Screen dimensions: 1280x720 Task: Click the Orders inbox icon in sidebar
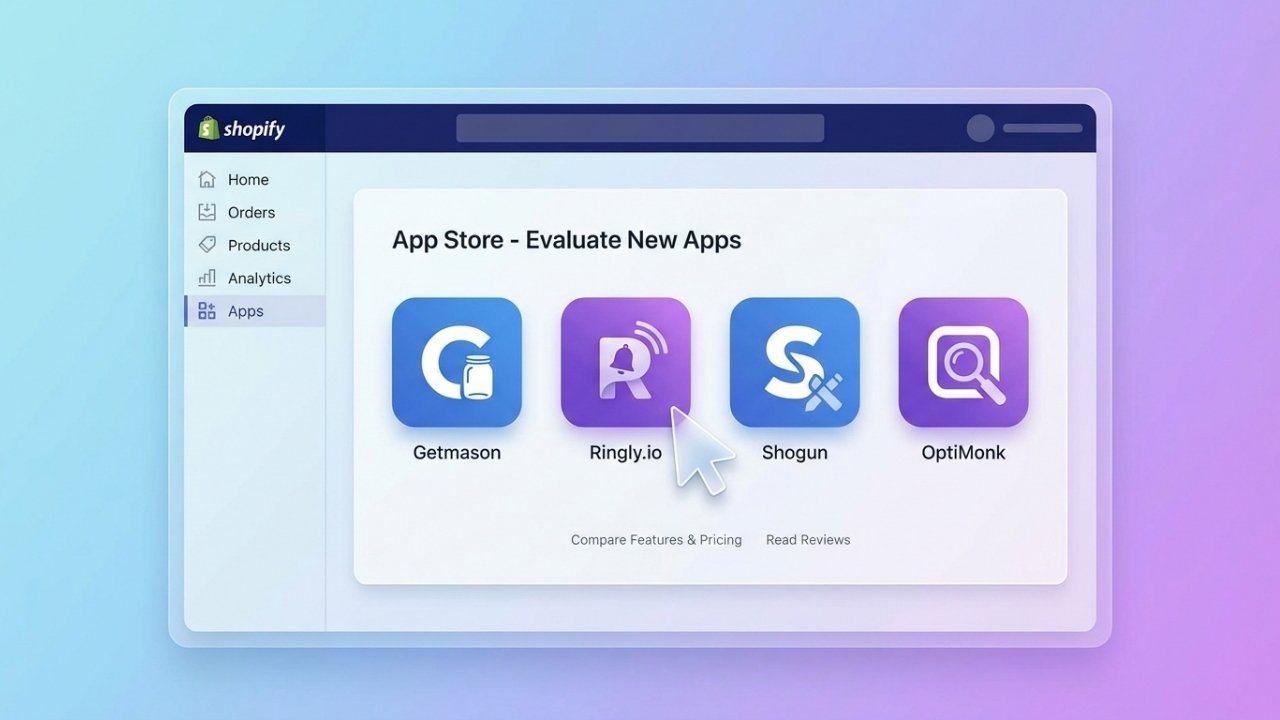[207, 212]
